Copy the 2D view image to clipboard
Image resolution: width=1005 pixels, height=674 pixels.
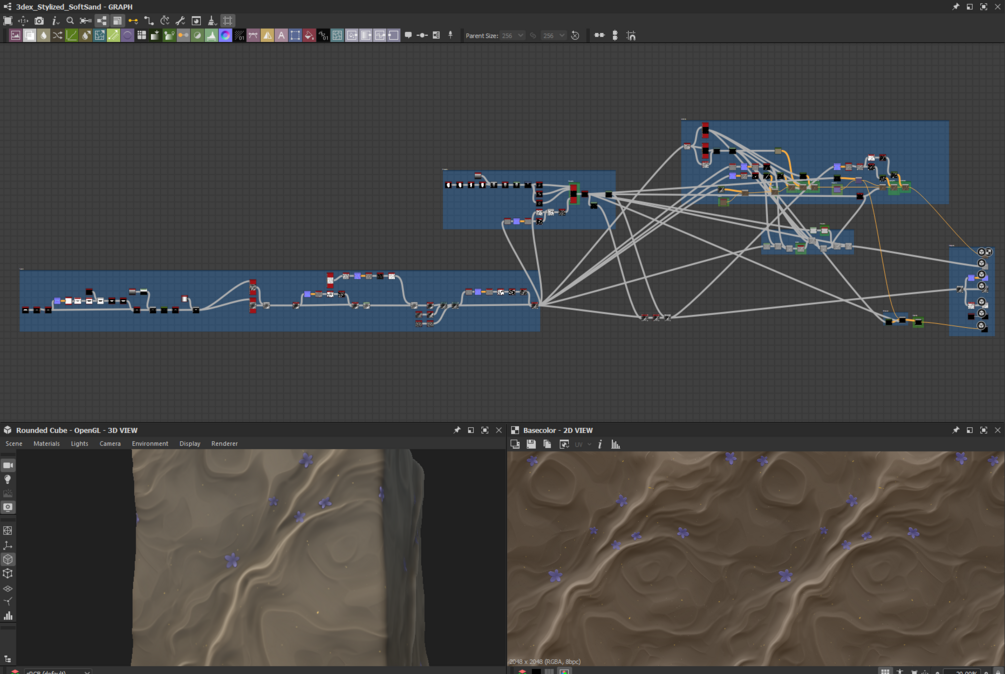(547, 444)
